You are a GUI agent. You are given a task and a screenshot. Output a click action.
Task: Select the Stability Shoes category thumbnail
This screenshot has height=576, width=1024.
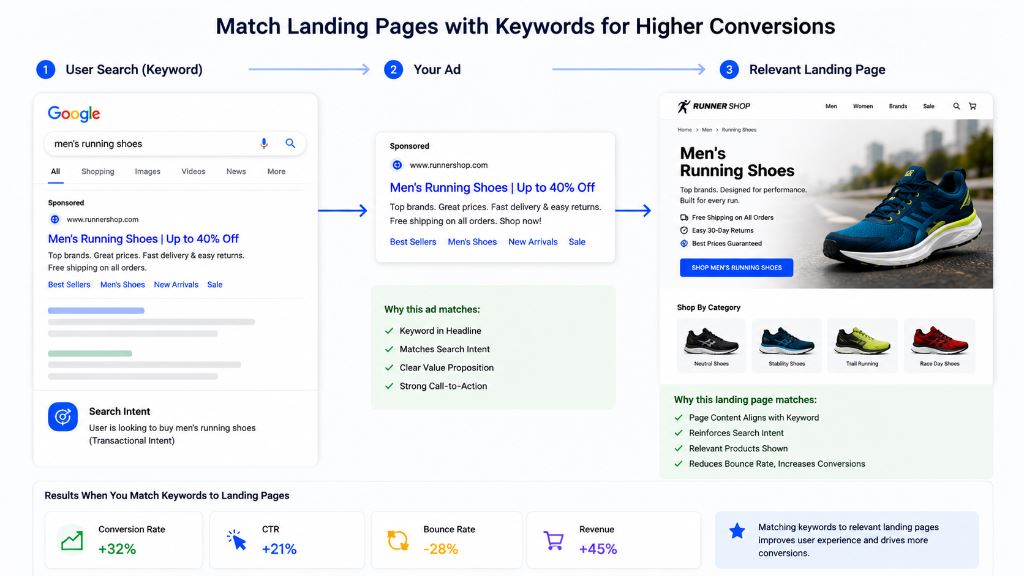[x=787, y=346]
